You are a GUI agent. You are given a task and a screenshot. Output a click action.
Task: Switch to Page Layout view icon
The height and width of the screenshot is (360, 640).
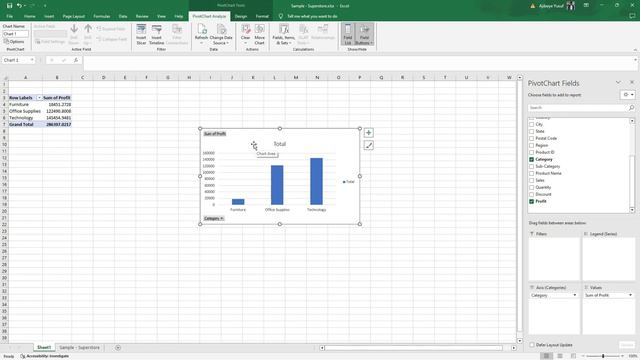click(x=560, y=356)
